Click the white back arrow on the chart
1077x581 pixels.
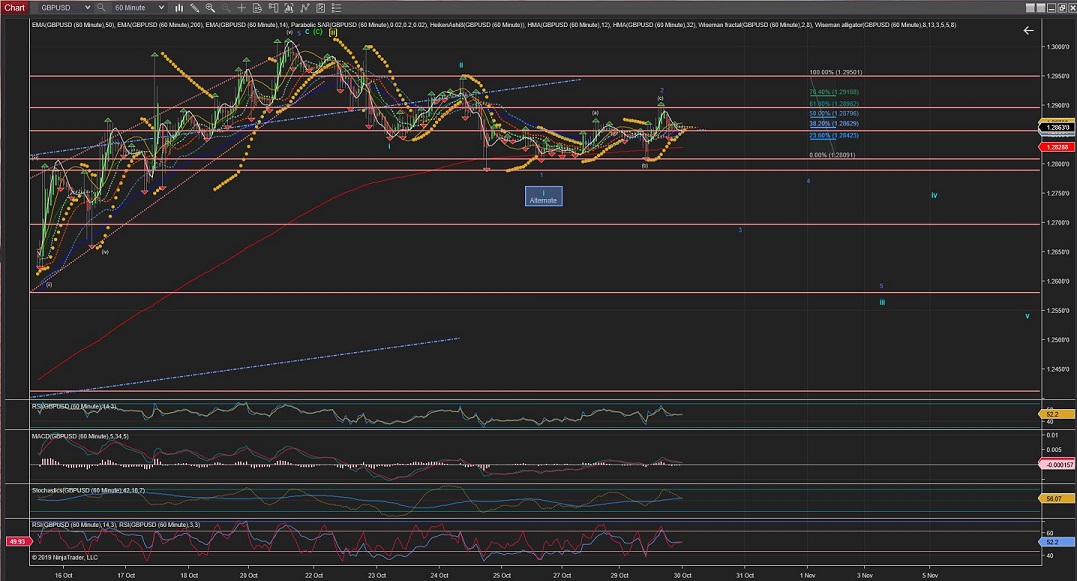tap(1028, 30)
